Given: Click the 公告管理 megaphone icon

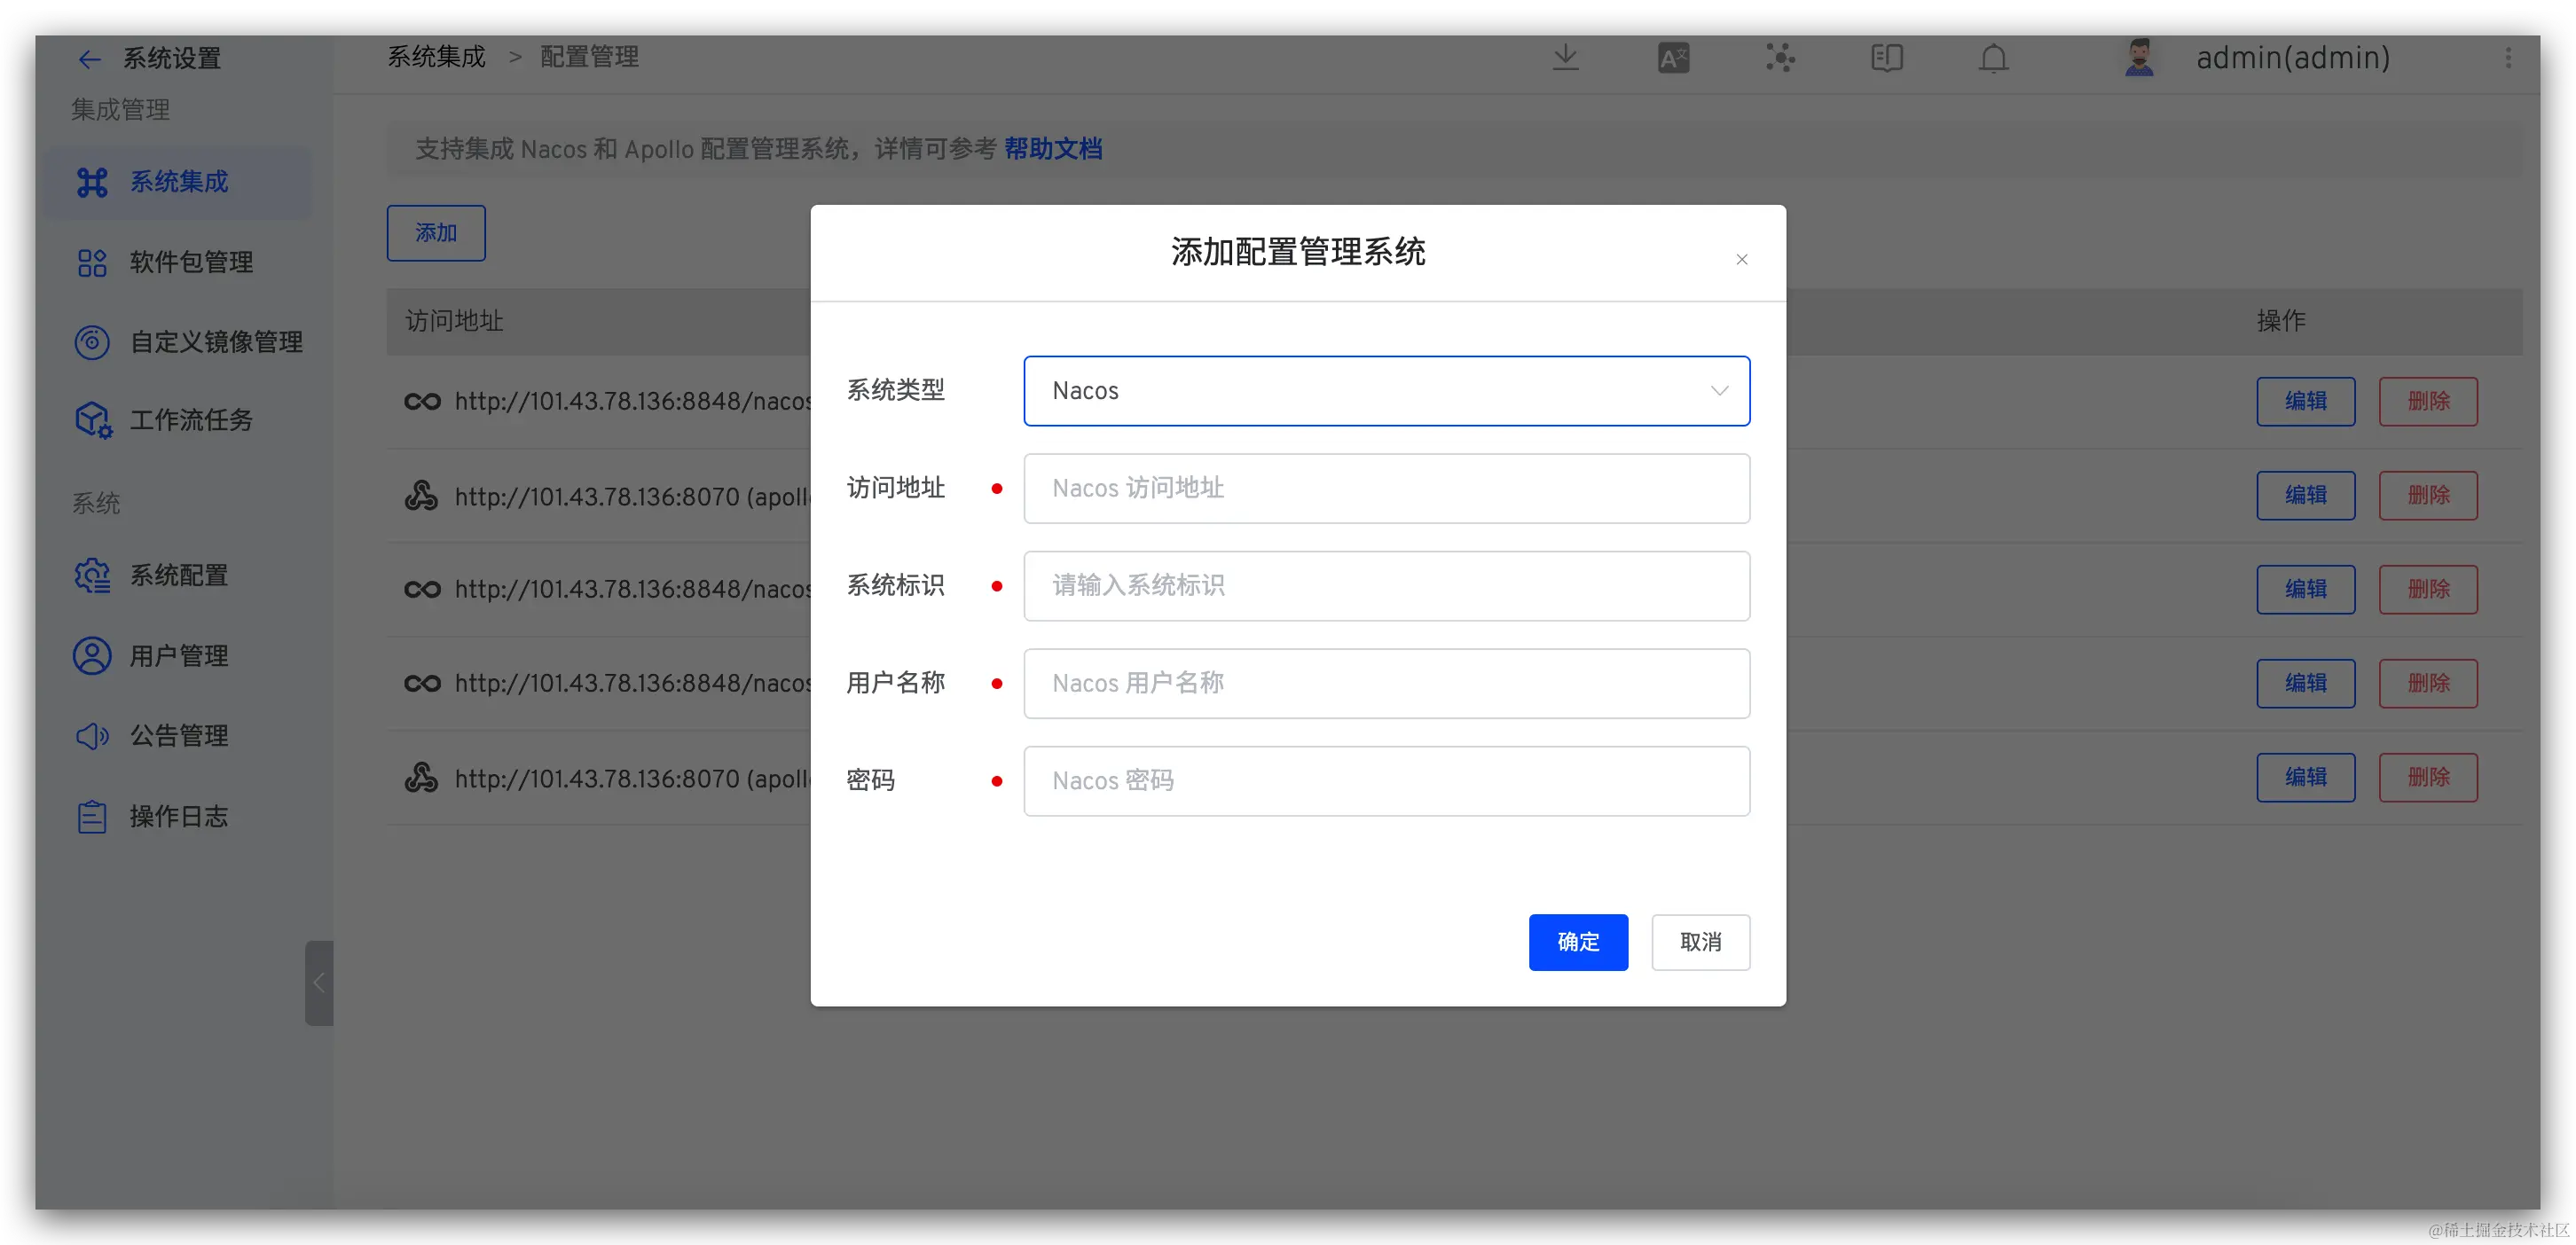Looking at the screenshot, I should [x=92, y=736].
